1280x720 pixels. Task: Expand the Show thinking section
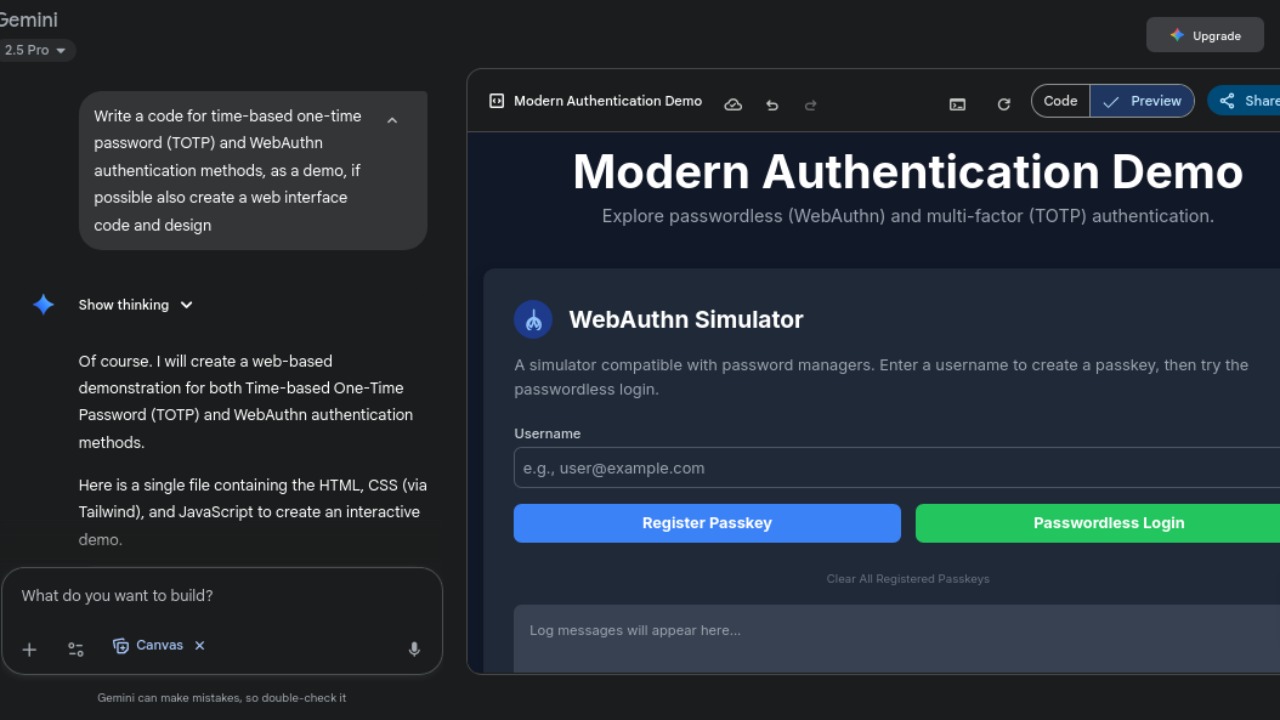click(x=136, y=305)
